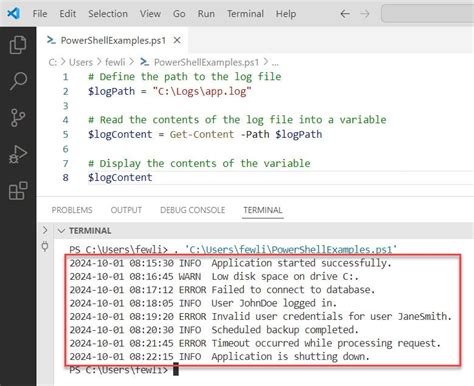Image resolution: width=474 pixels, height=386 pixels.
Task: Click the 'Timeout occurred while processing request.' line
Action: (255, 343)
